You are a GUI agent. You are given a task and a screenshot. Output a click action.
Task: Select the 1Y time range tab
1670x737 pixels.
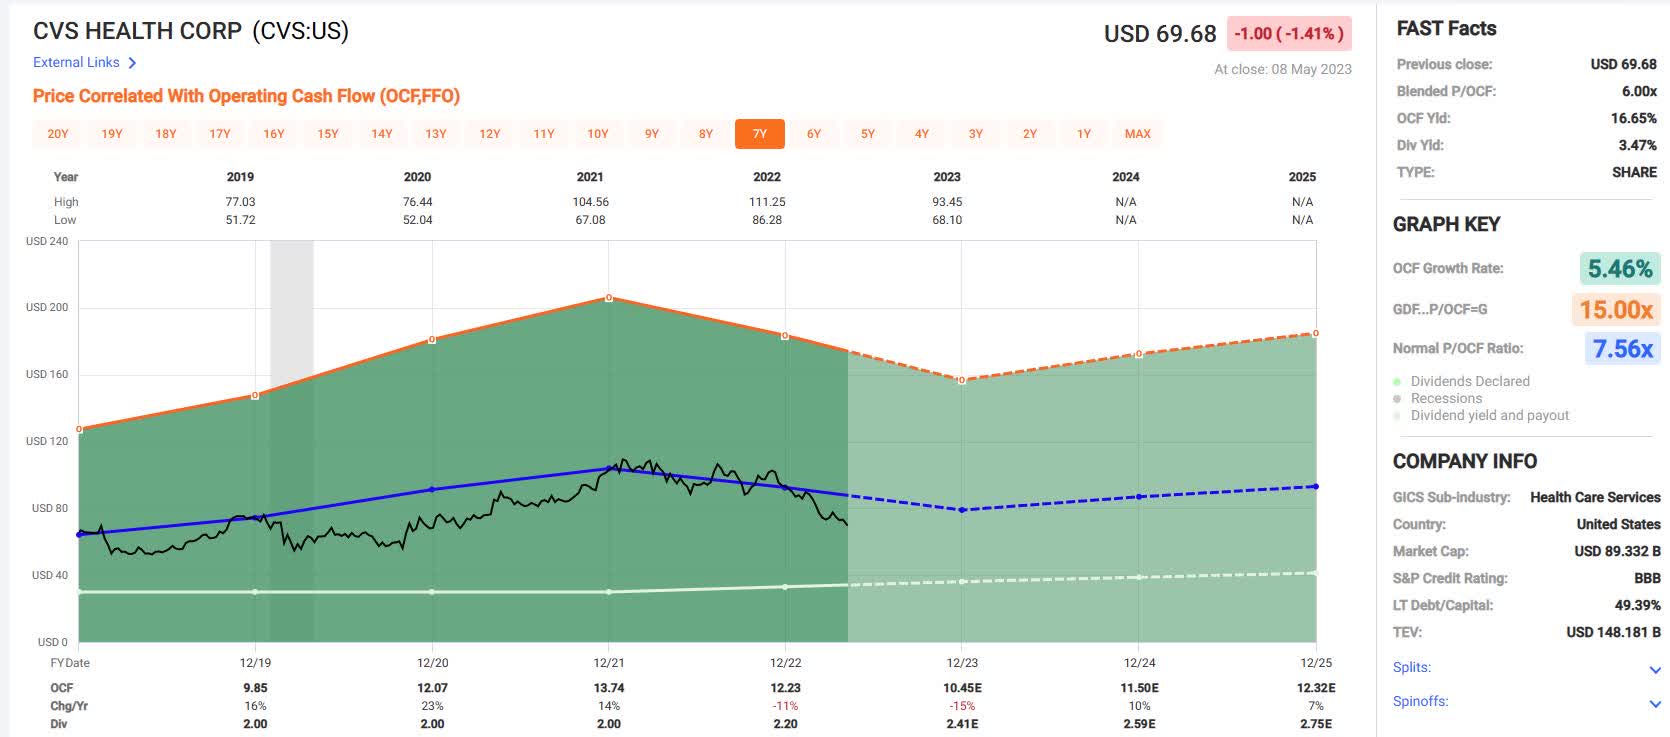coord(1083,134)
